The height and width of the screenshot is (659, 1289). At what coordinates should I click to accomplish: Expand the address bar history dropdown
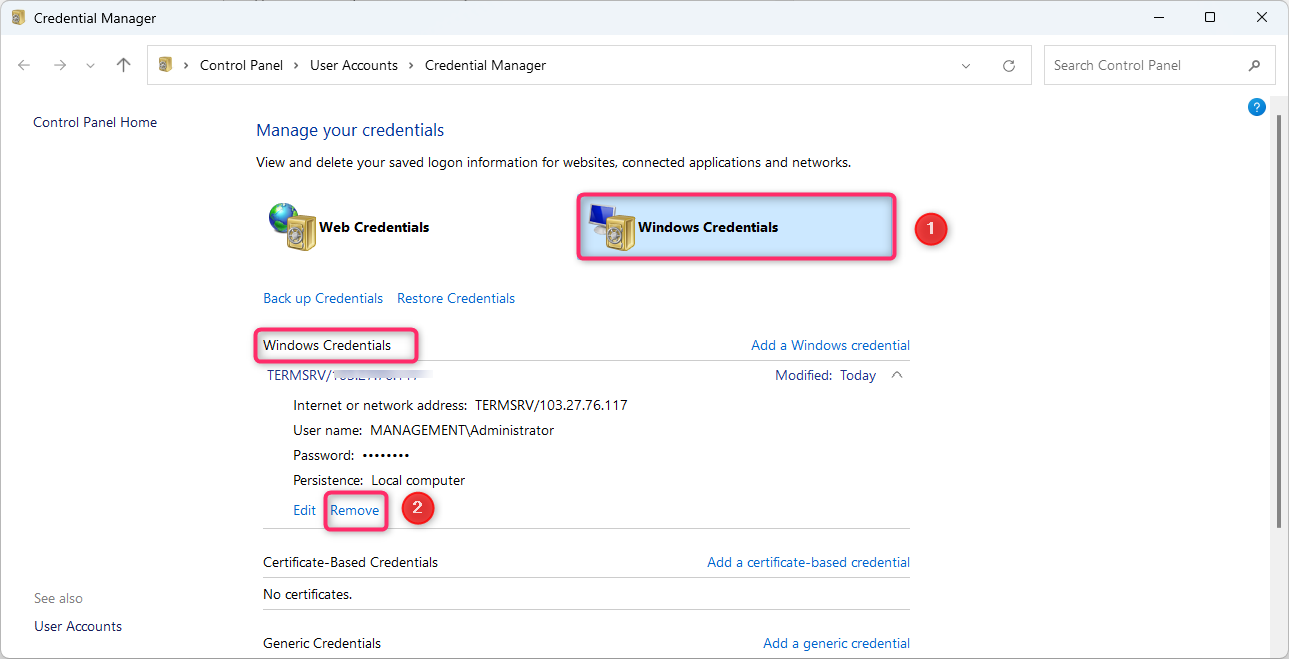point(966,66)
